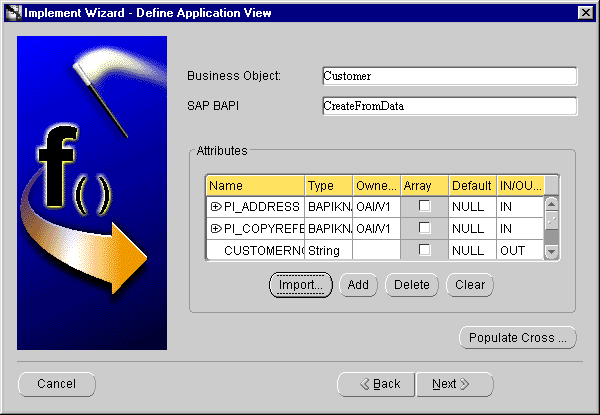Screen dimensions: 600x415
Task: Delete the selected attribute
Action: tap(412, 285)
